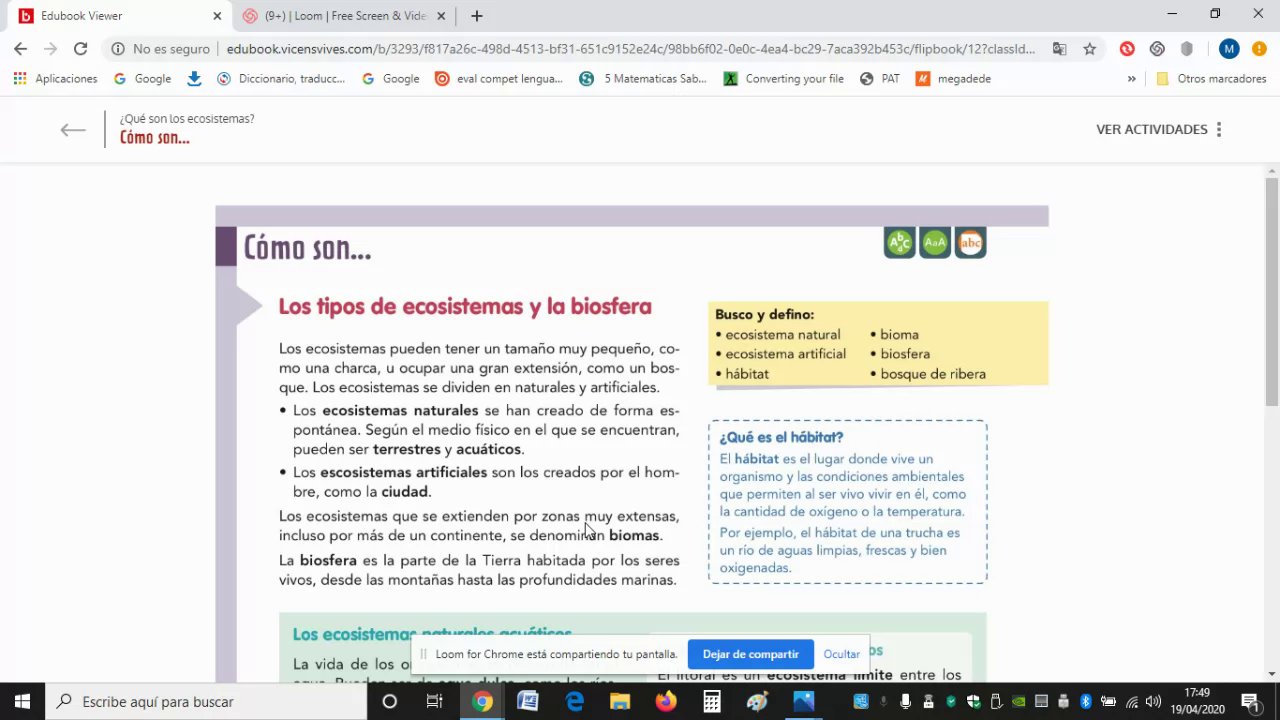Image resolution: width=1280 pixels, height=720 pixels.
Task: Switch to the Edubook Viewer tab
Action: coord(116,16)
